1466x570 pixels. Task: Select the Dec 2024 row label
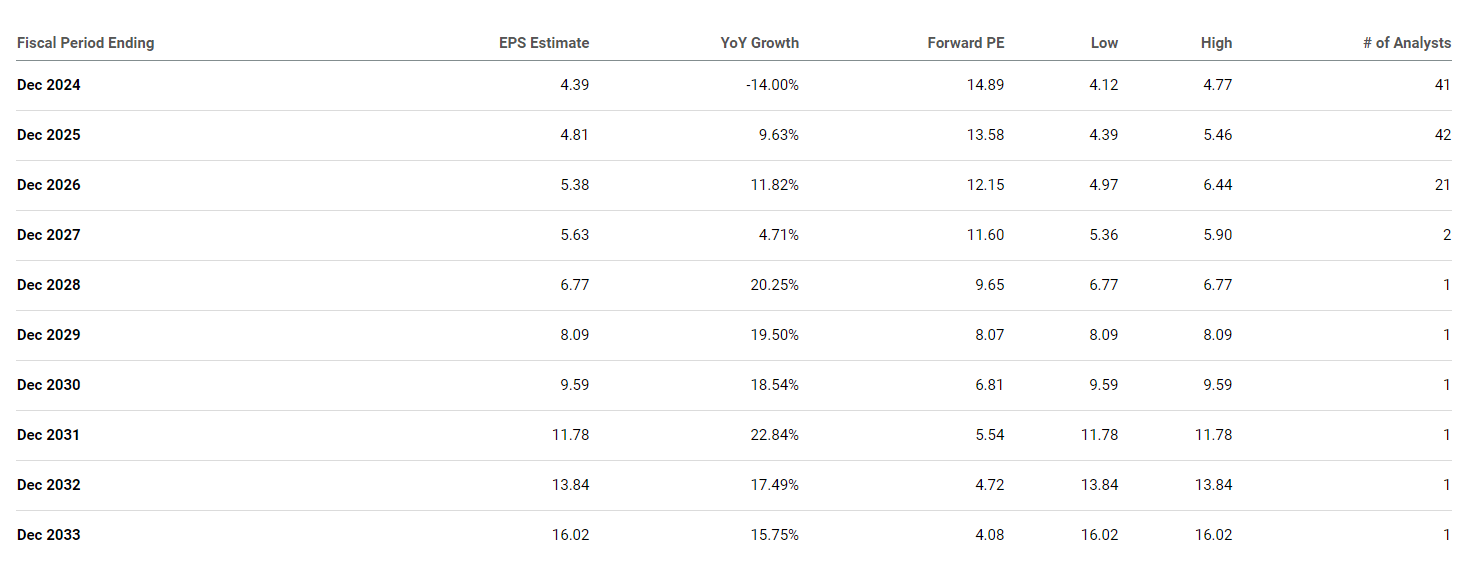tap(49, 85)
